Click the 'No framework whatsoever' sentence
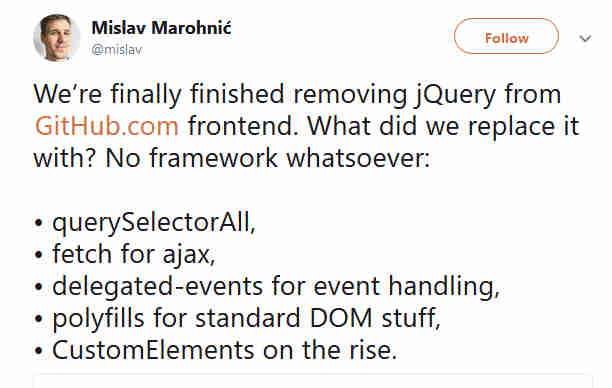 268,158
